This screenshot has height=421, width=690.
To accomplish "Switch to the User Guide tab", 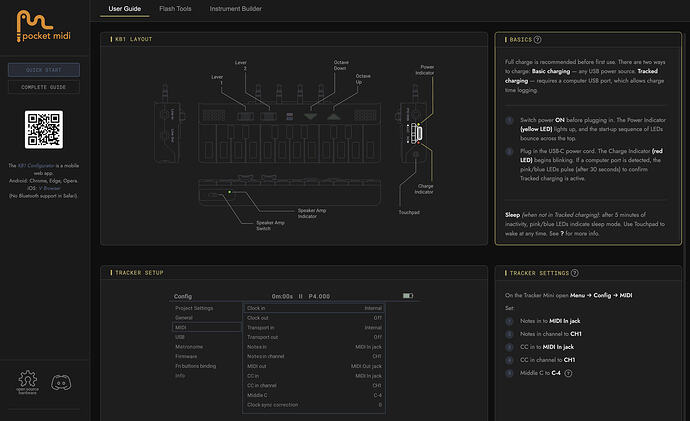I will [x=125, y=9].
